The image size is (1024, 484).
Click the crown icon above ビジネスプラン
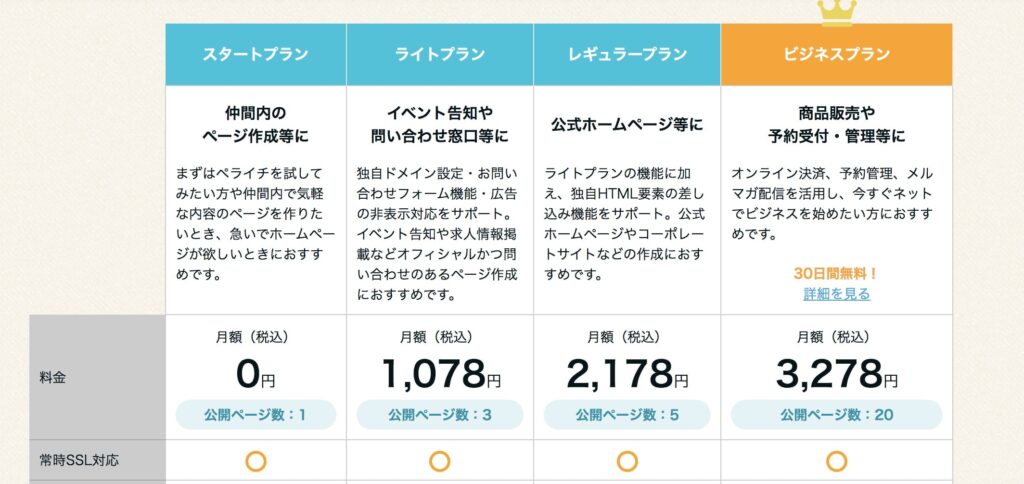pyautogui.click(x=837, y=13)
